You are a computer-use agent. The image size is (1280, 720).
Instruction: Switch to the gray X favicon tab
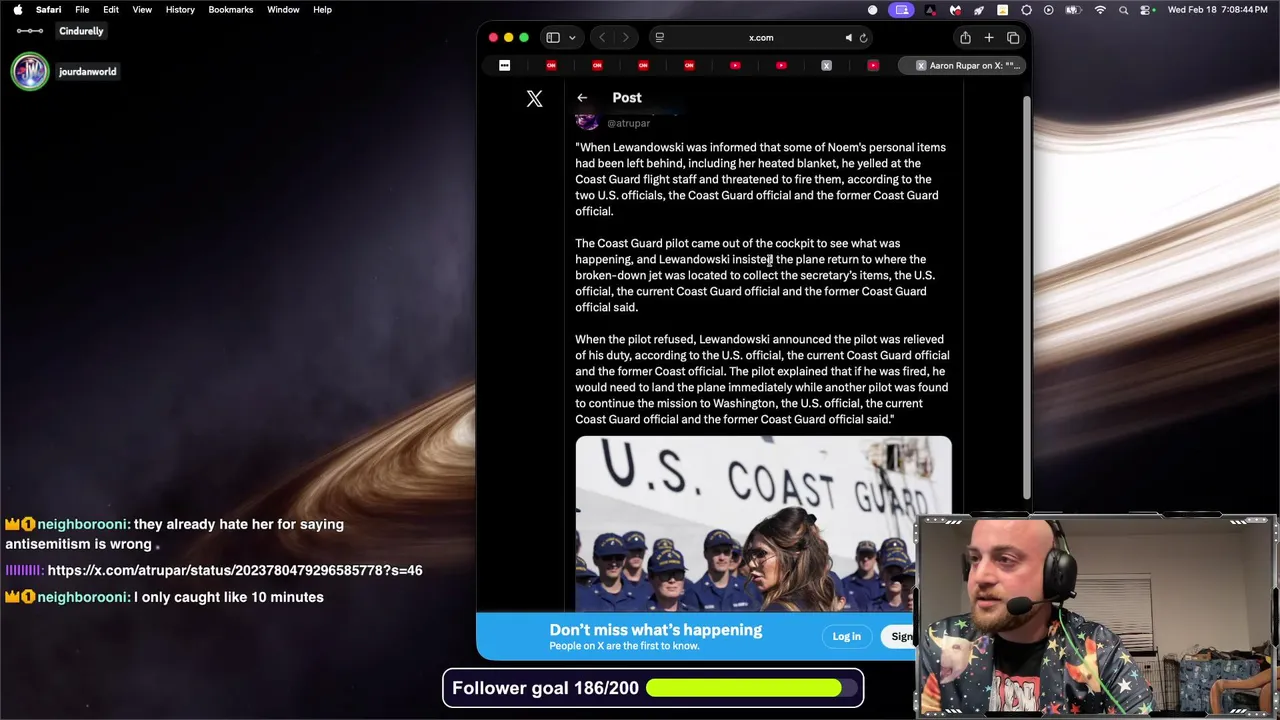click(826, 66)
